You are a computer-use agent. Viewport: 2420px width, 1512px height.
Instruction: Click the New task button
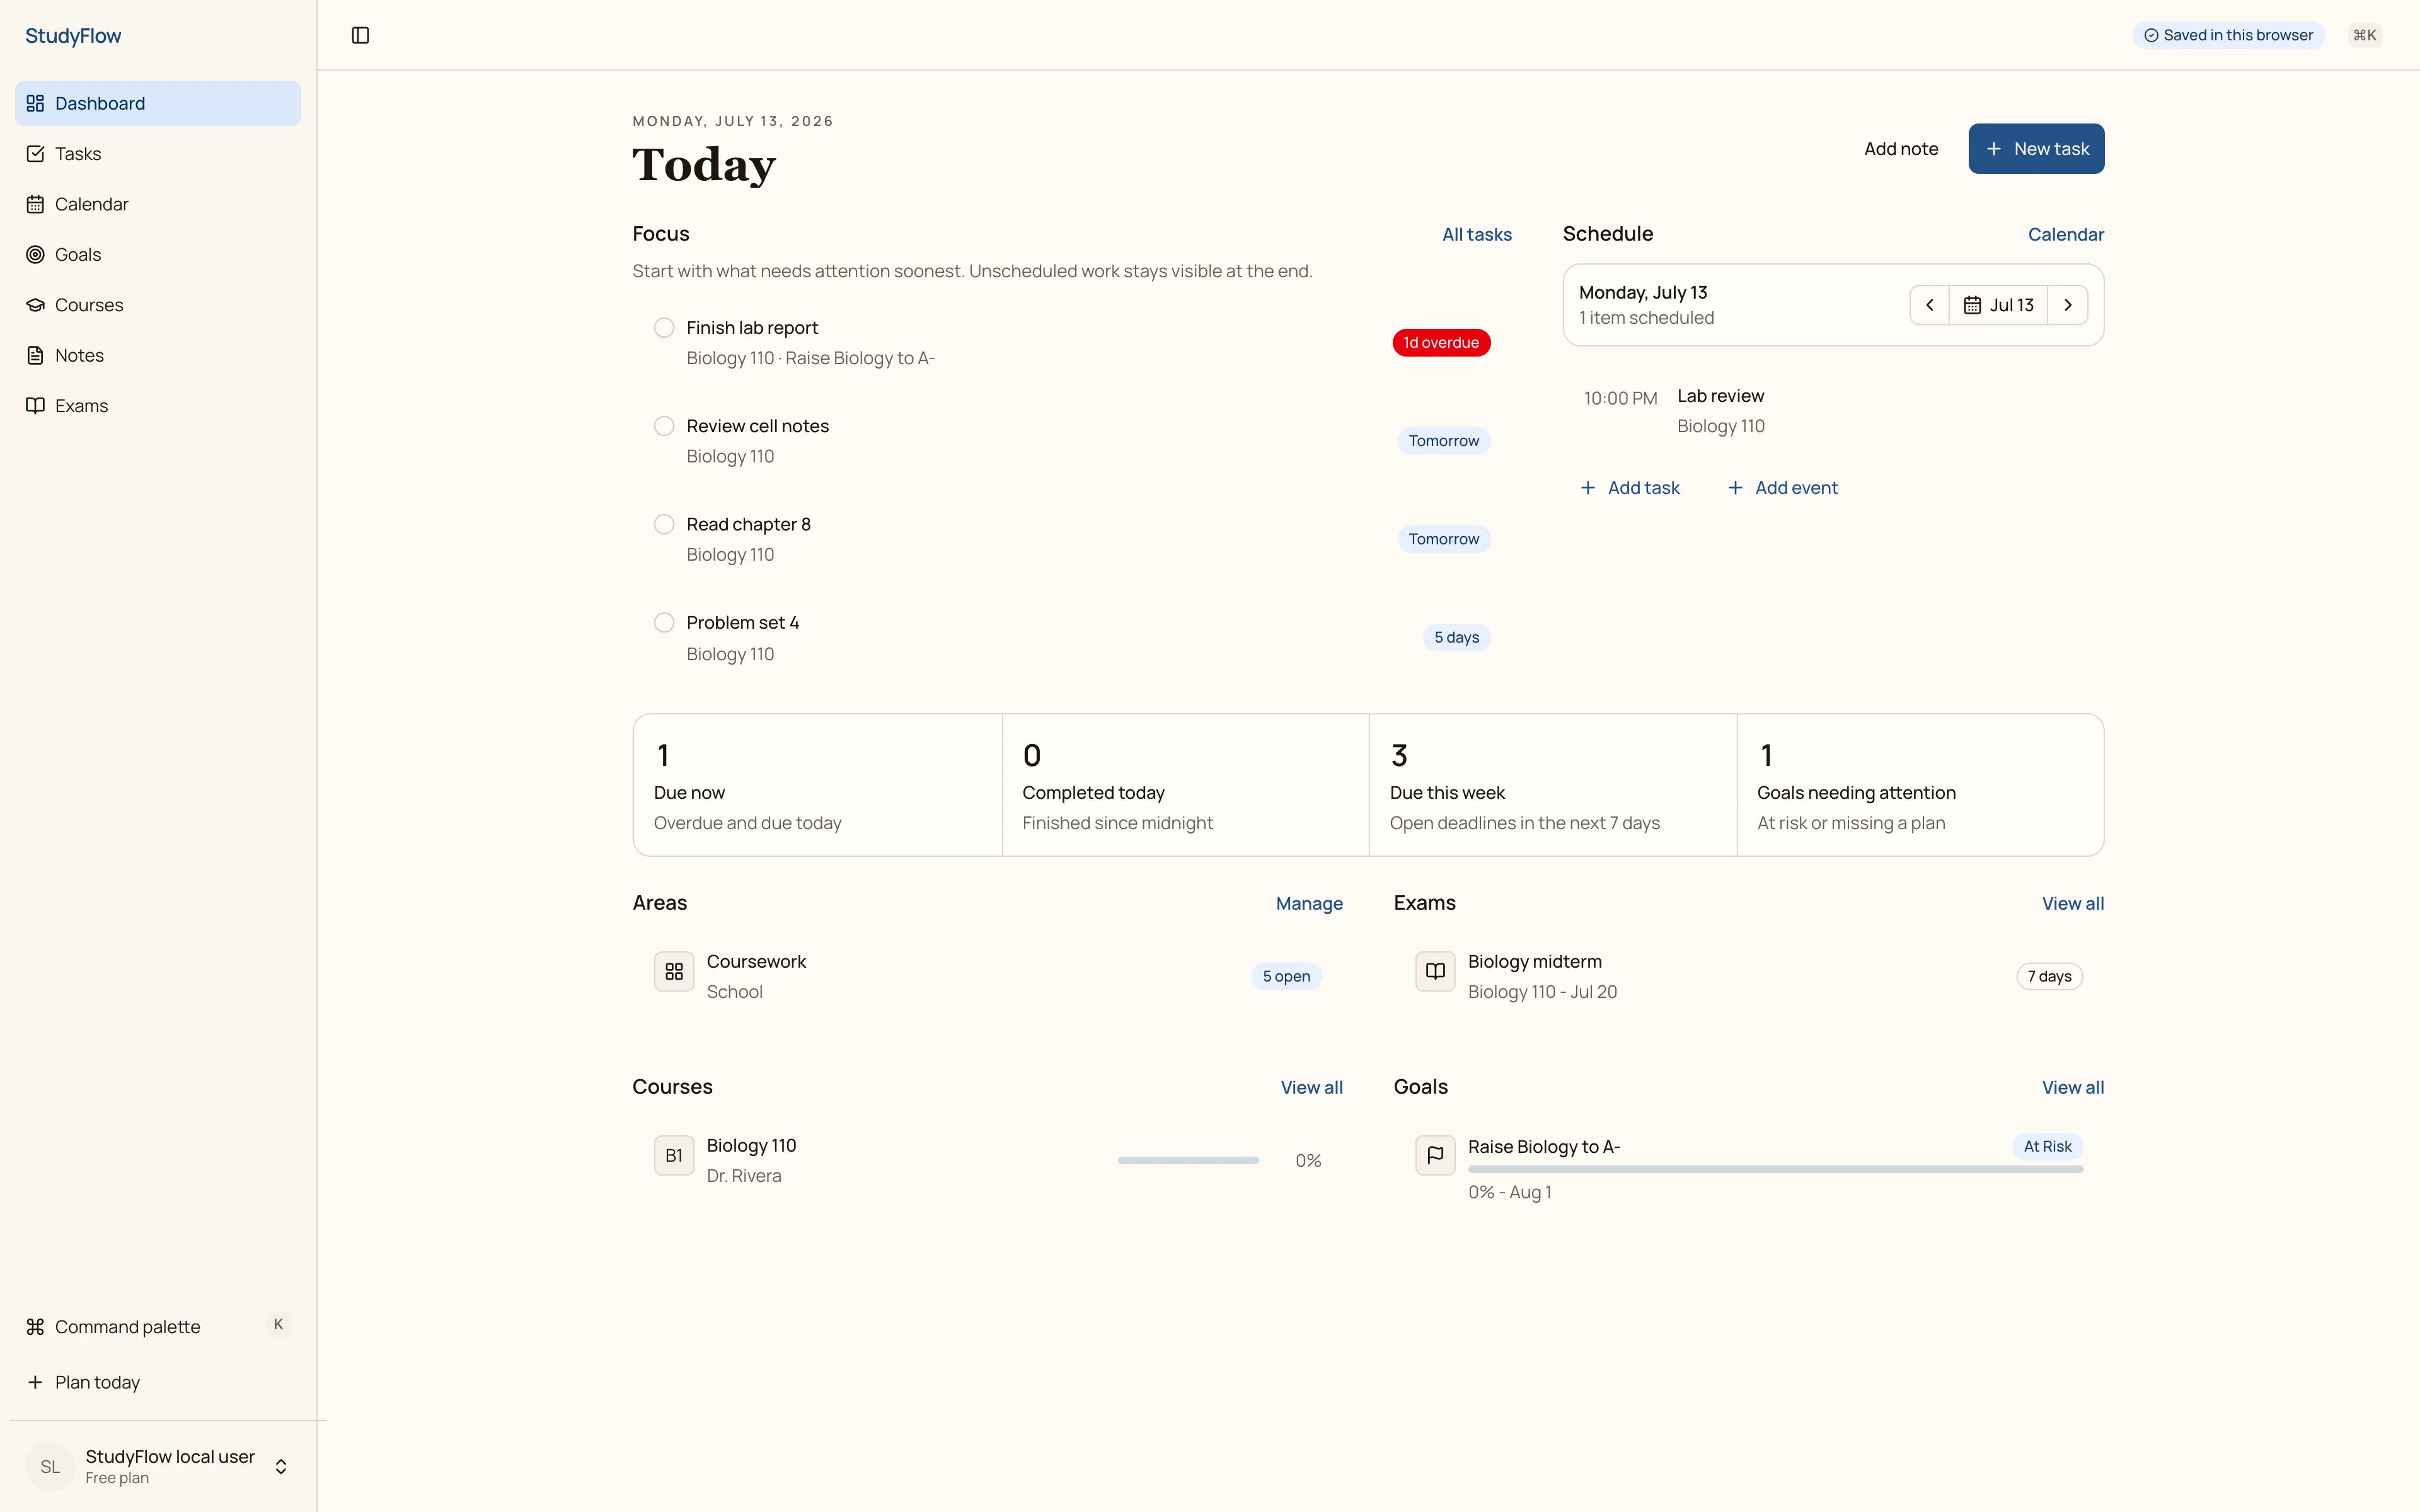pos(2036,149)
